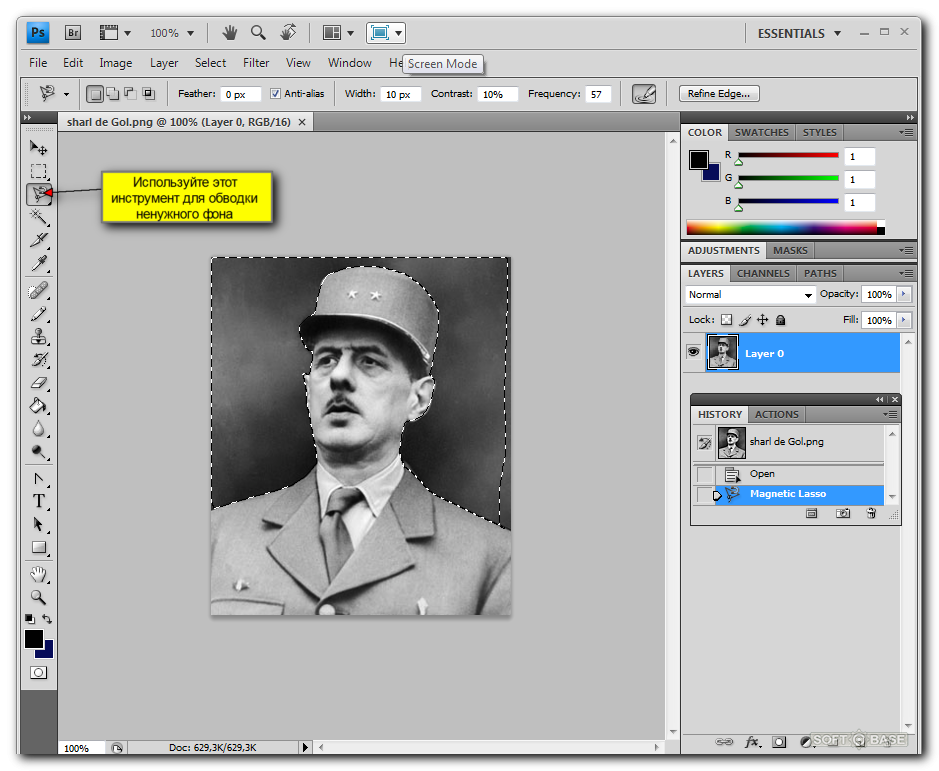Close the sharl de Gol.png document tab
Viewport: 939px width, 771px height.
coord(302,122)
